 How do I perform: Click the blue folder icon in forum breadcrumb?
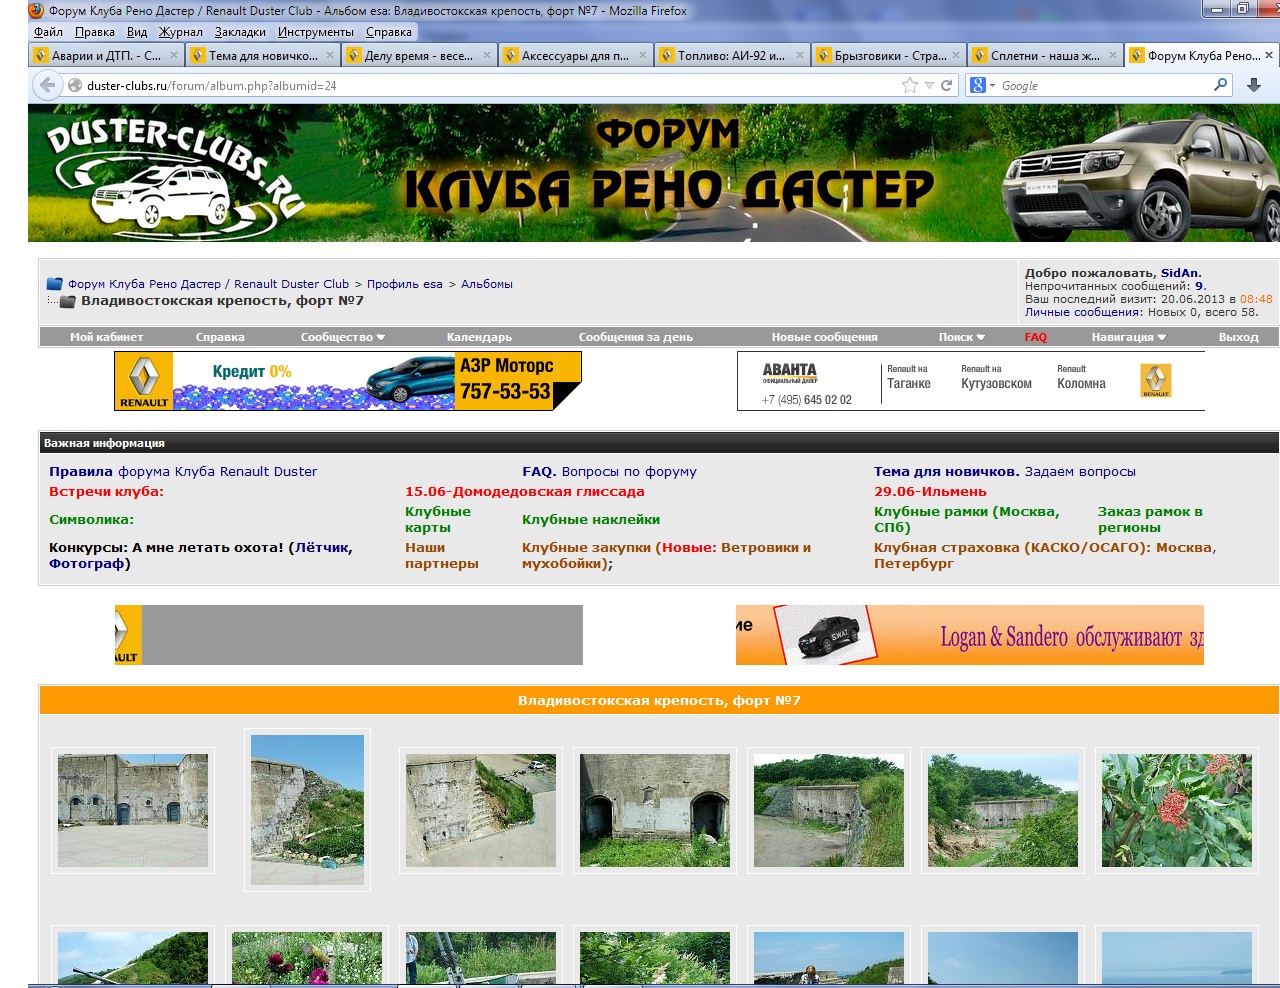coord(55,284)
